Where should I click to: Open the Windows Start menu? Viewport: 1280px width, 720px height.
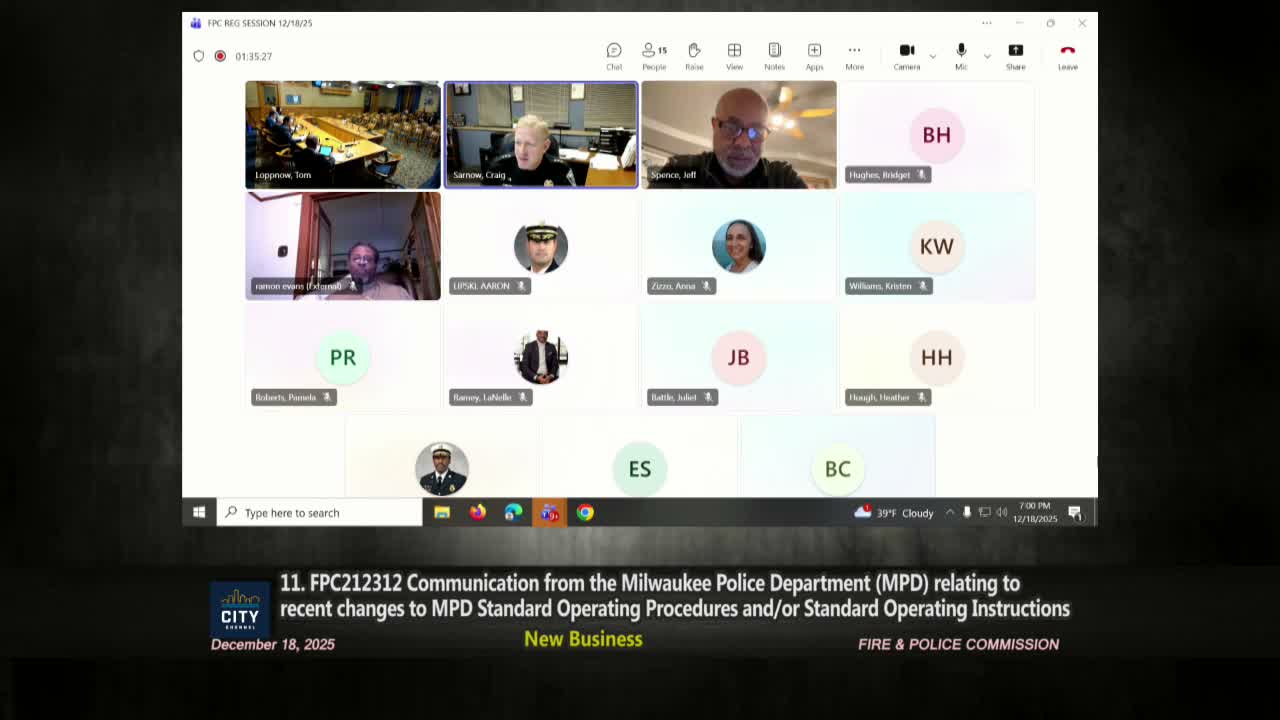click(199, 513)
